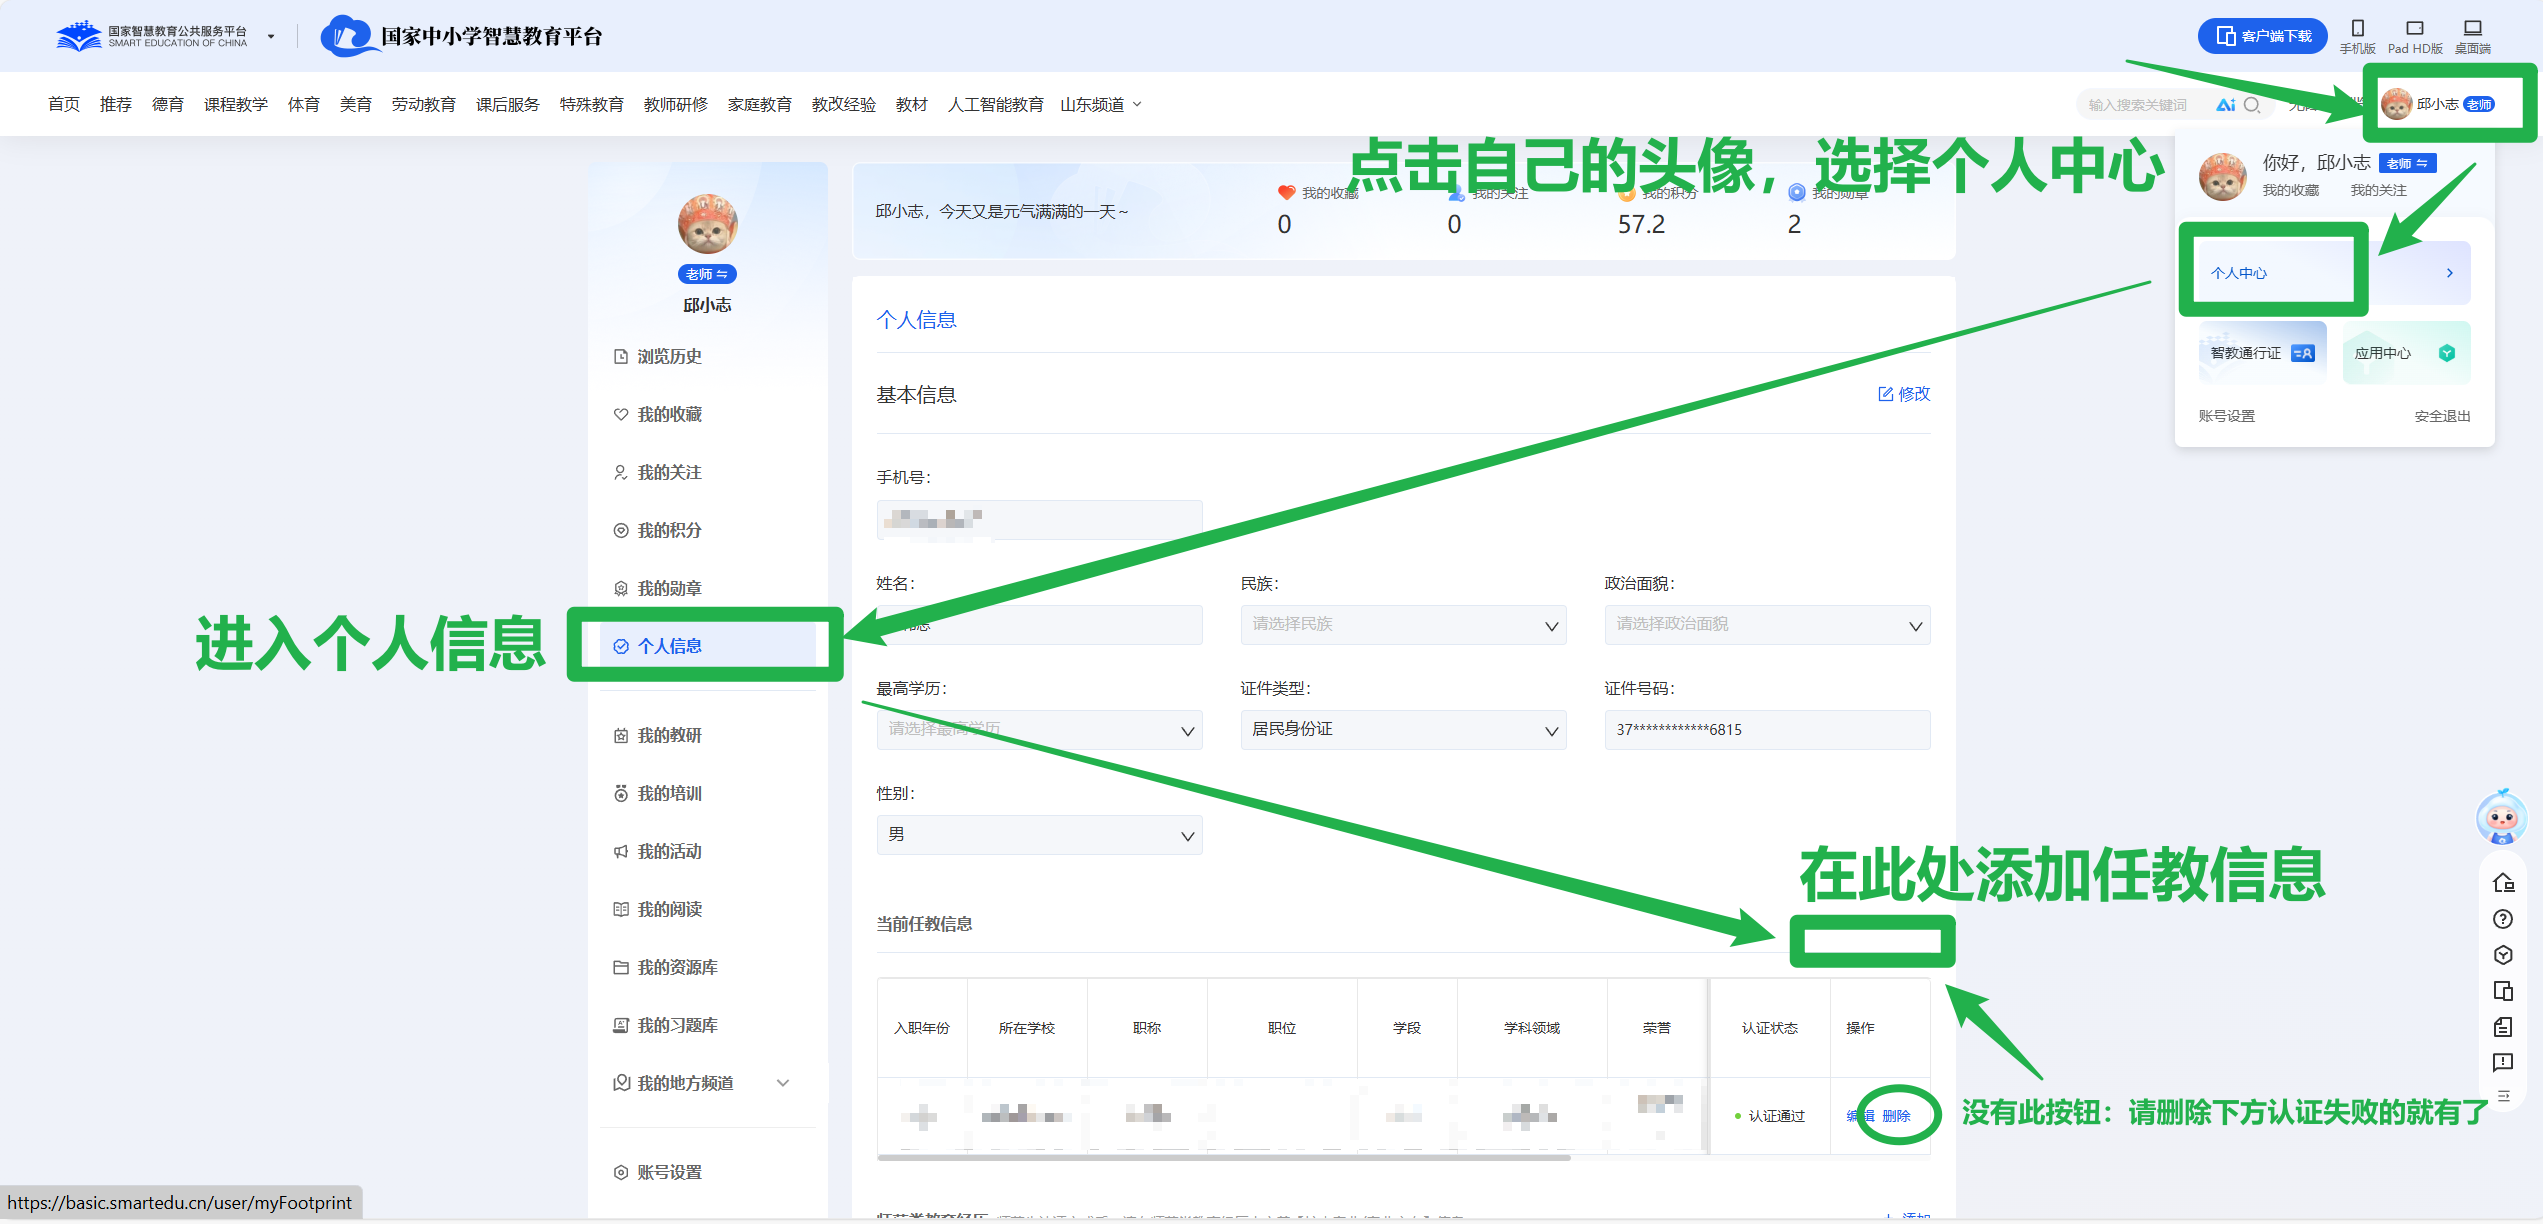Click the mobile version phone icon
This screenshot has width=2543, height=1224.
(2357, 29)
